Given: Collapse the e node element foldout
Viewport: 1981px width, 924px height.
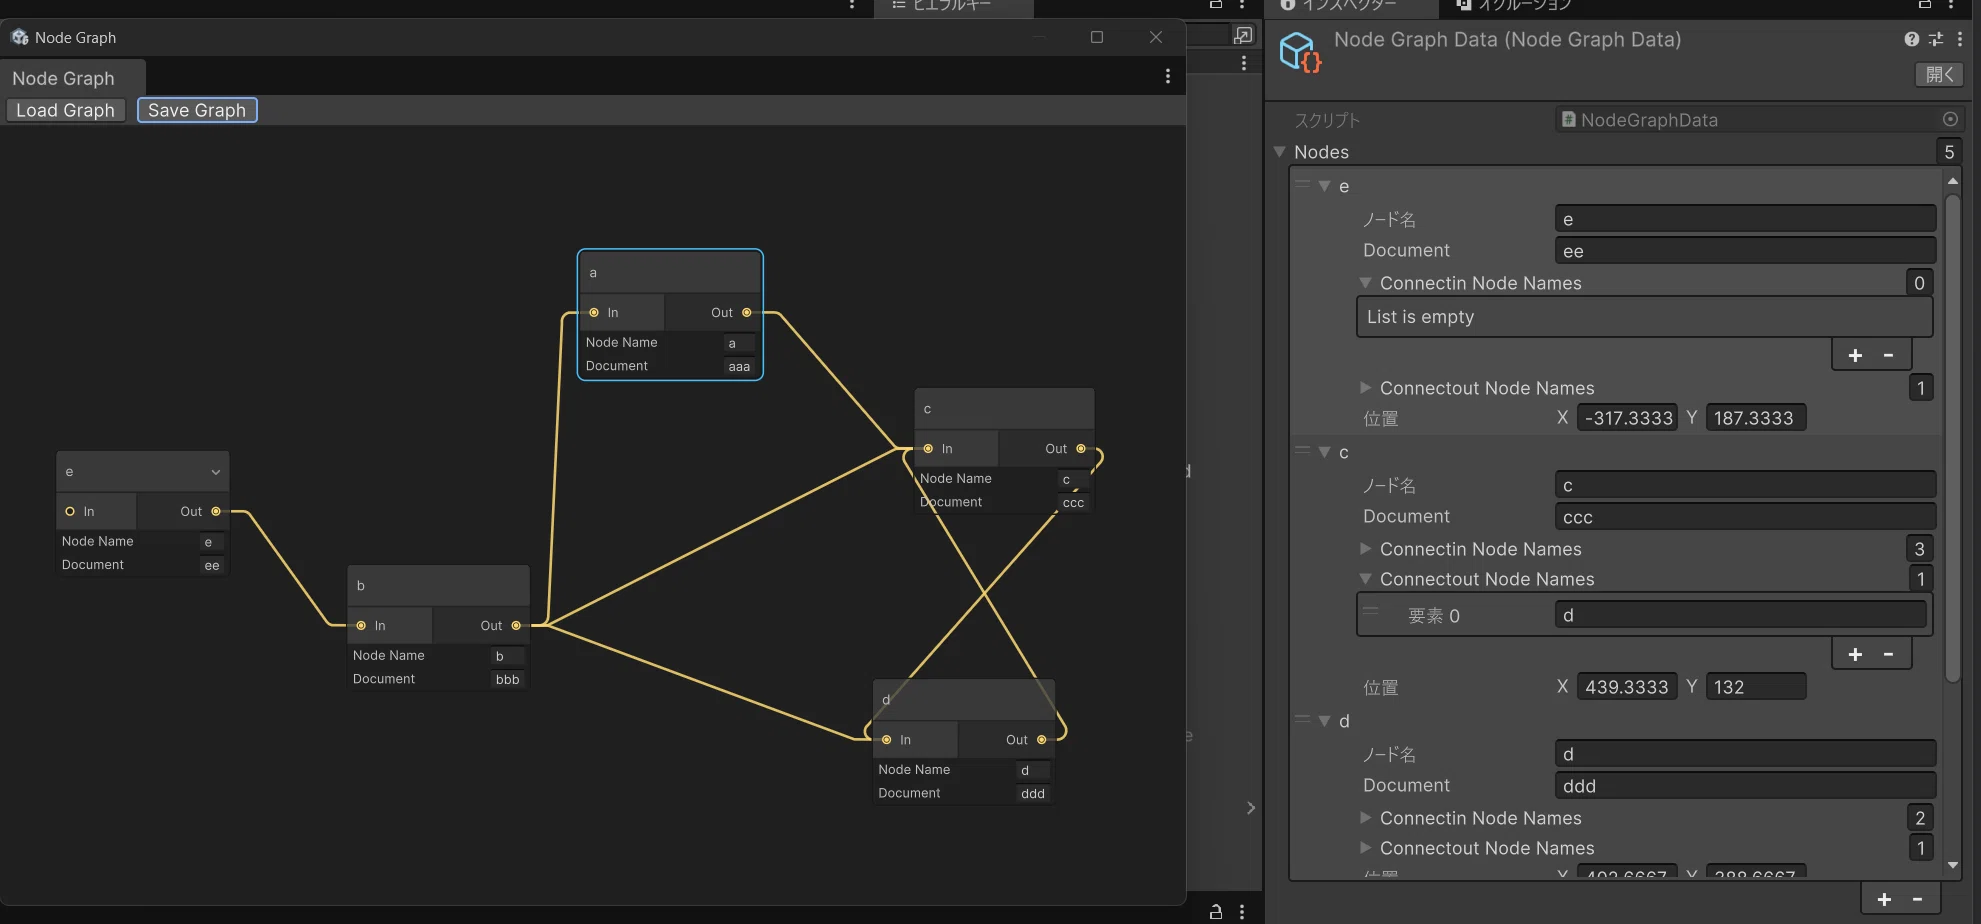Looking at the screenshot, I should 1325,186.
